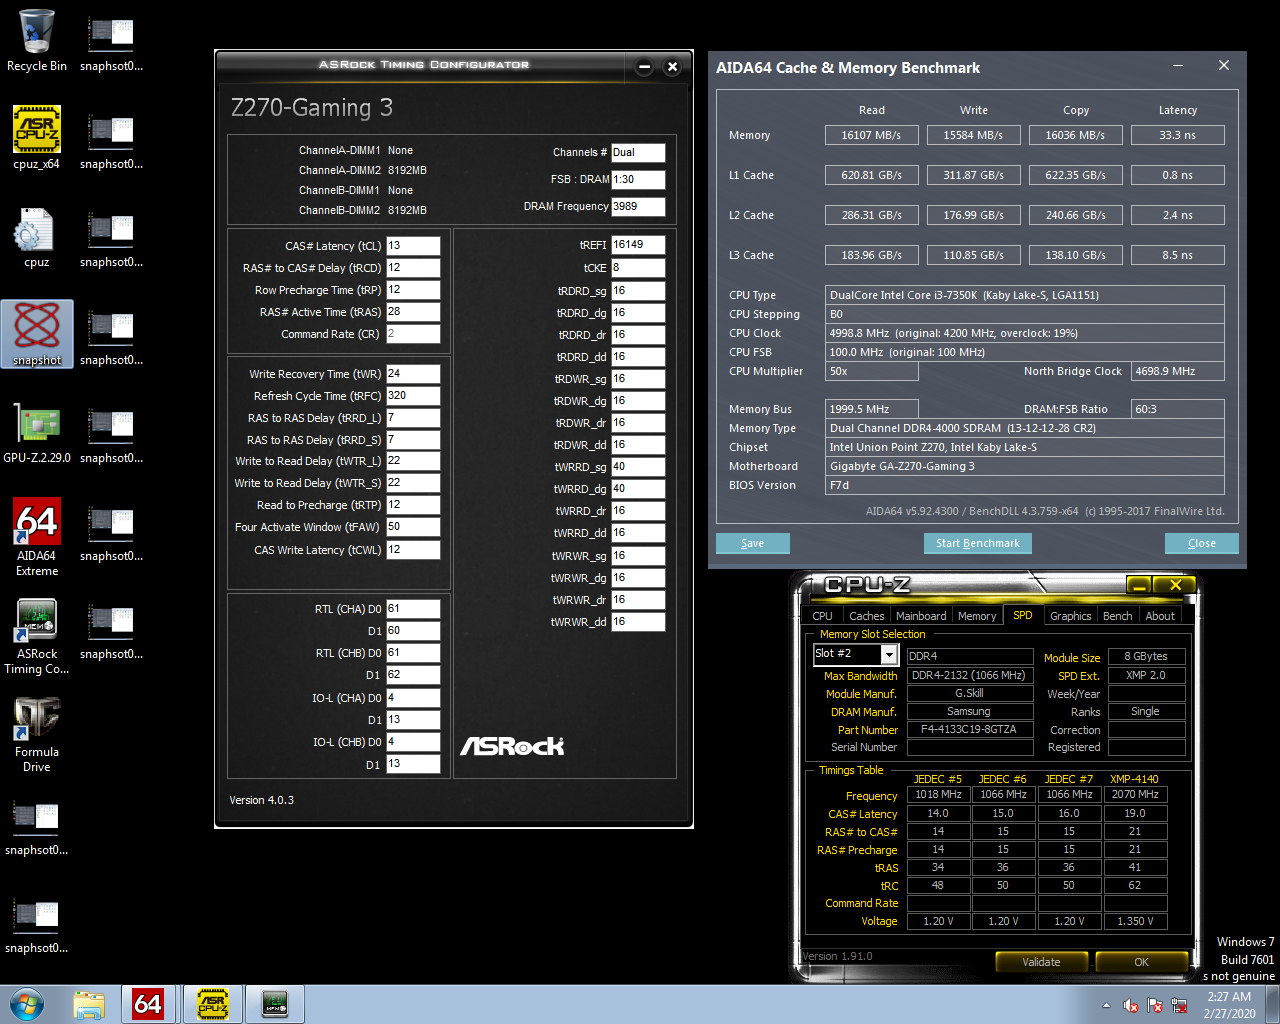
Task: Click Start Benchmark in AIDA64
Action: [x=978, y=543]
